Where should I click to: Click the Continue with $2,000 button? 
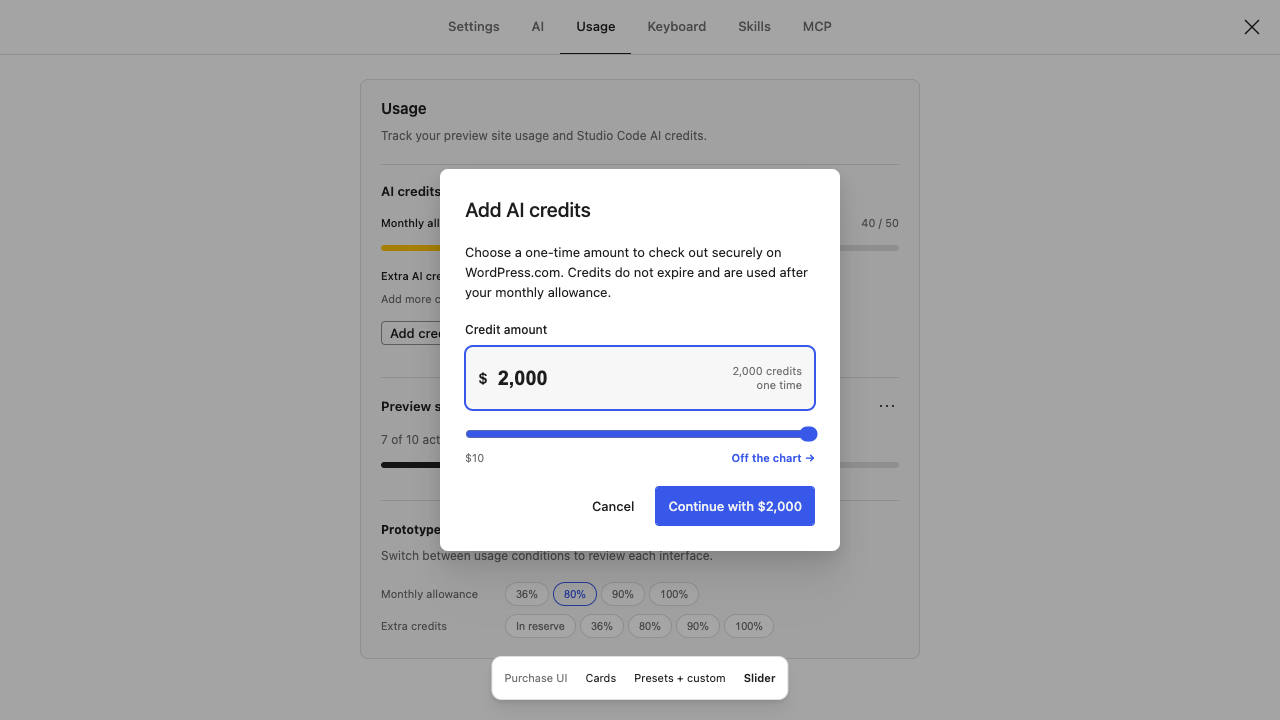[735, 506]
